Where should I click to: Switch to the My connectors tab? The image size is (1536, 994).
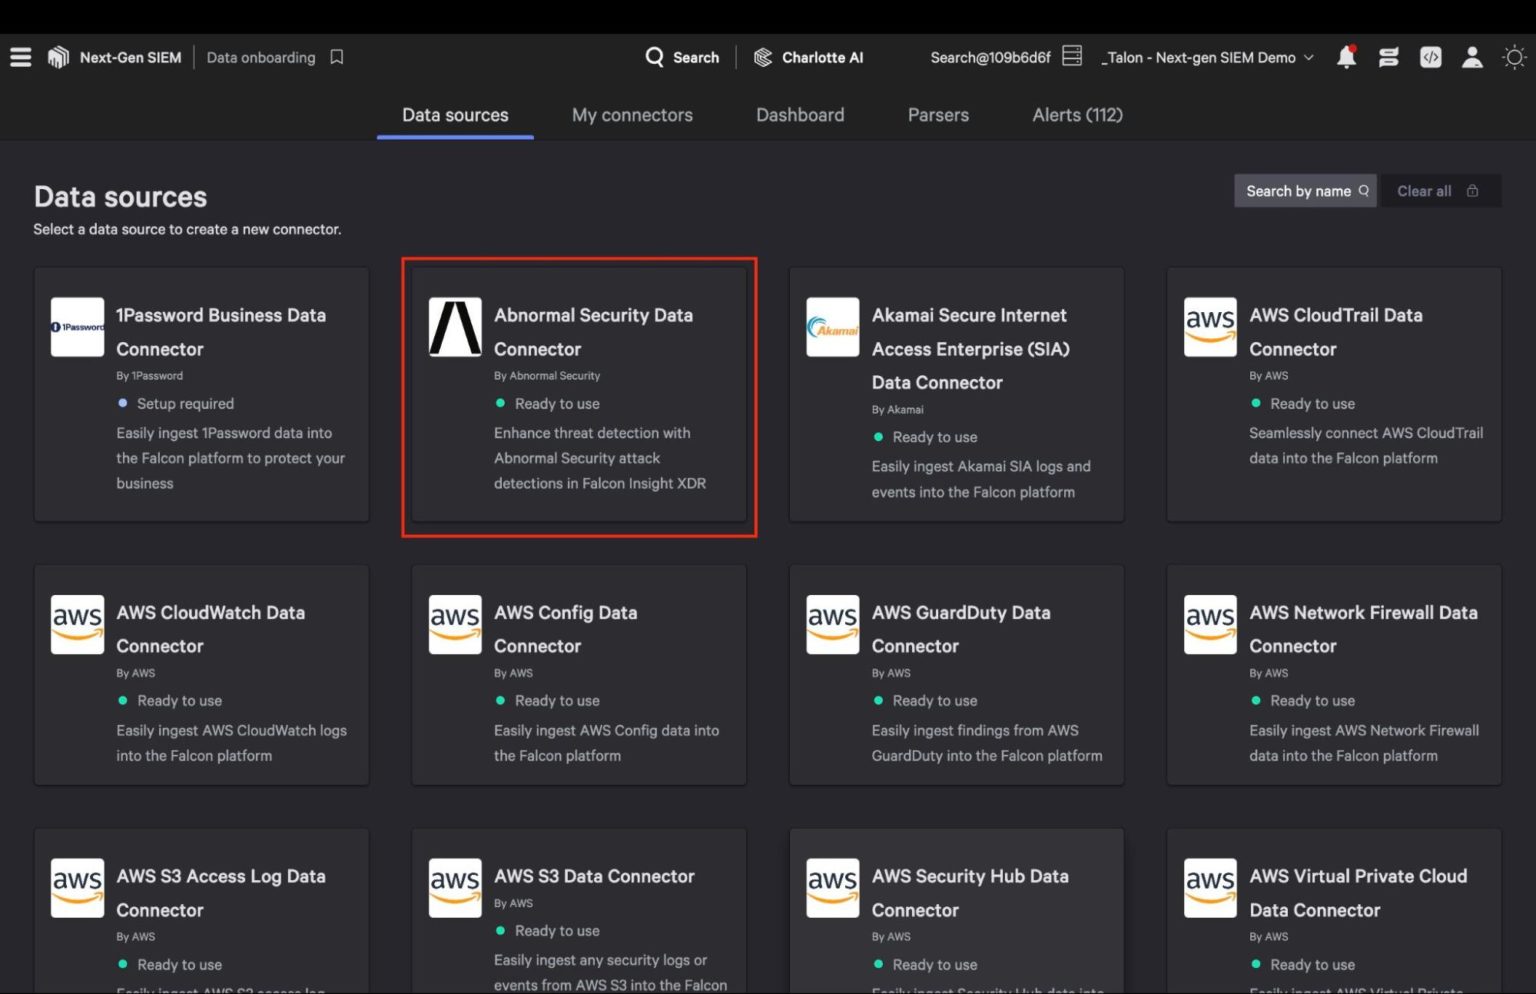coord(632,115)
